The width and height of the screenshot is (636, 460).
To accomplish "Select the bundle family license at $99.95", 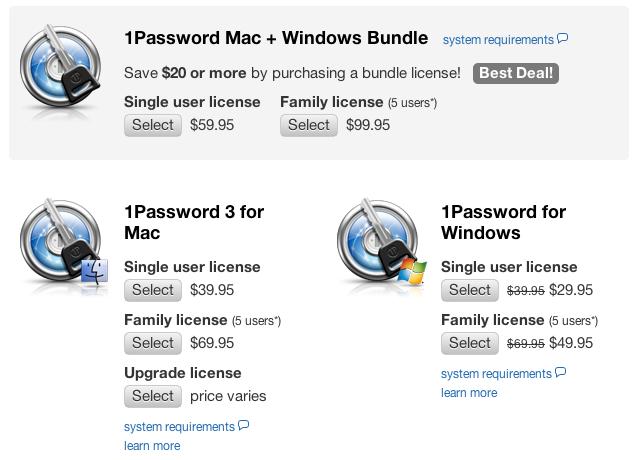I will pyautogui.click(x=309, y=125).
